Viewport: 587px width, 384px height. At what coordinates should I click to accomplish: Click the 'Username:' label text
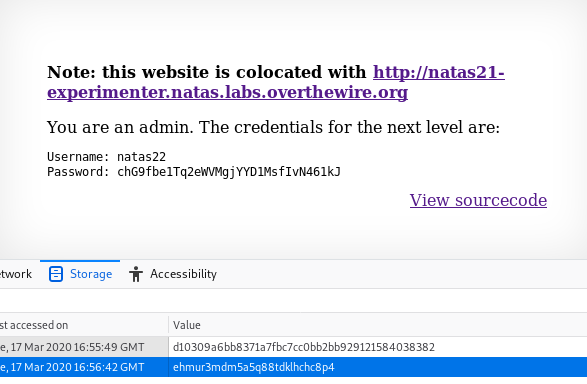tap(78, 156)
